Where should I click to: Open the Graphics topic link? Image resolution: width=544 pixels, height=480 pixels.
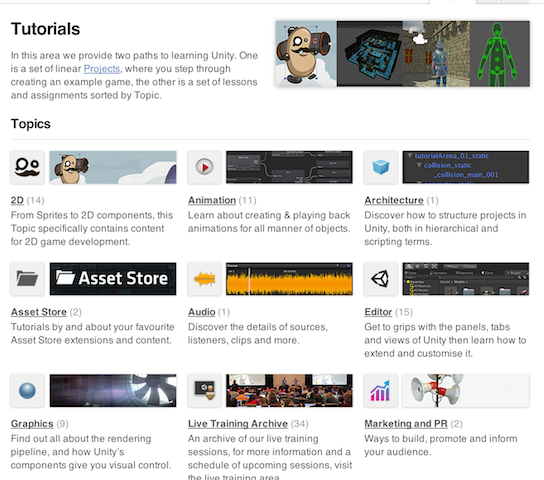point(32,424)
